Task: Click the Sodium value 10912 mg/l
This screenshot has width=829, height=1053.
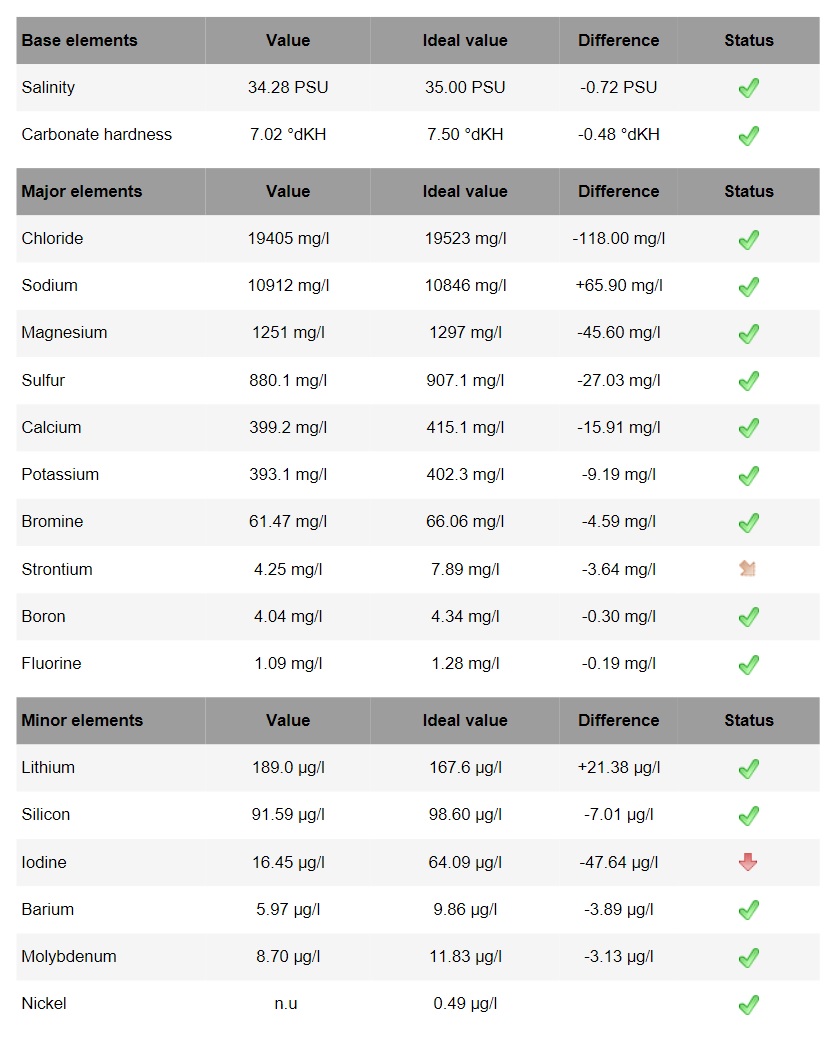Action: pyautogui.click(x=288, y=285)
